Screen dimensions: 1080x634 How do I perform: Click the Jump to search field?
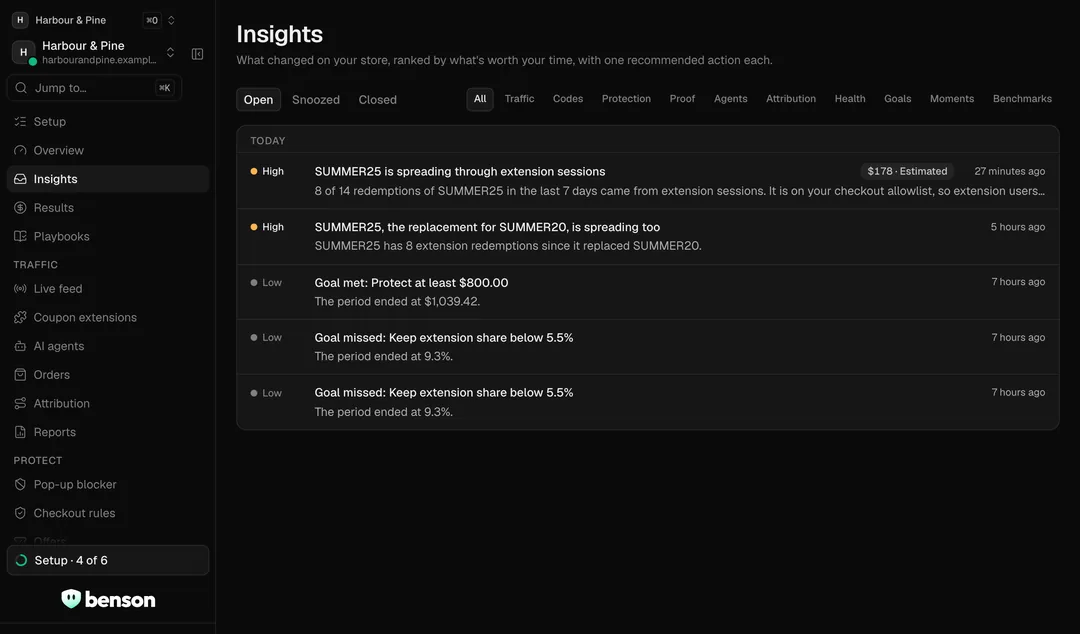(94, 88)
